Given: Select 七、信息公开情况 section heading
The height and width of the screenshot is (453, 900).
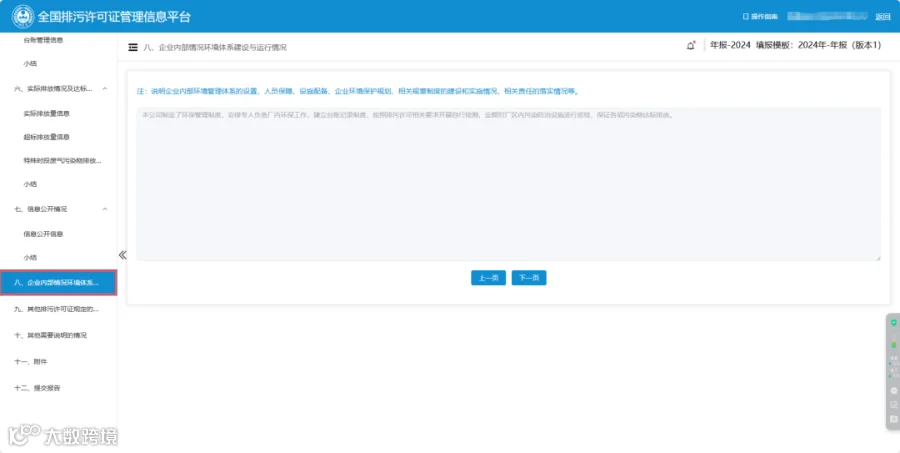Looking at the screenshot, I should [40, 209].
